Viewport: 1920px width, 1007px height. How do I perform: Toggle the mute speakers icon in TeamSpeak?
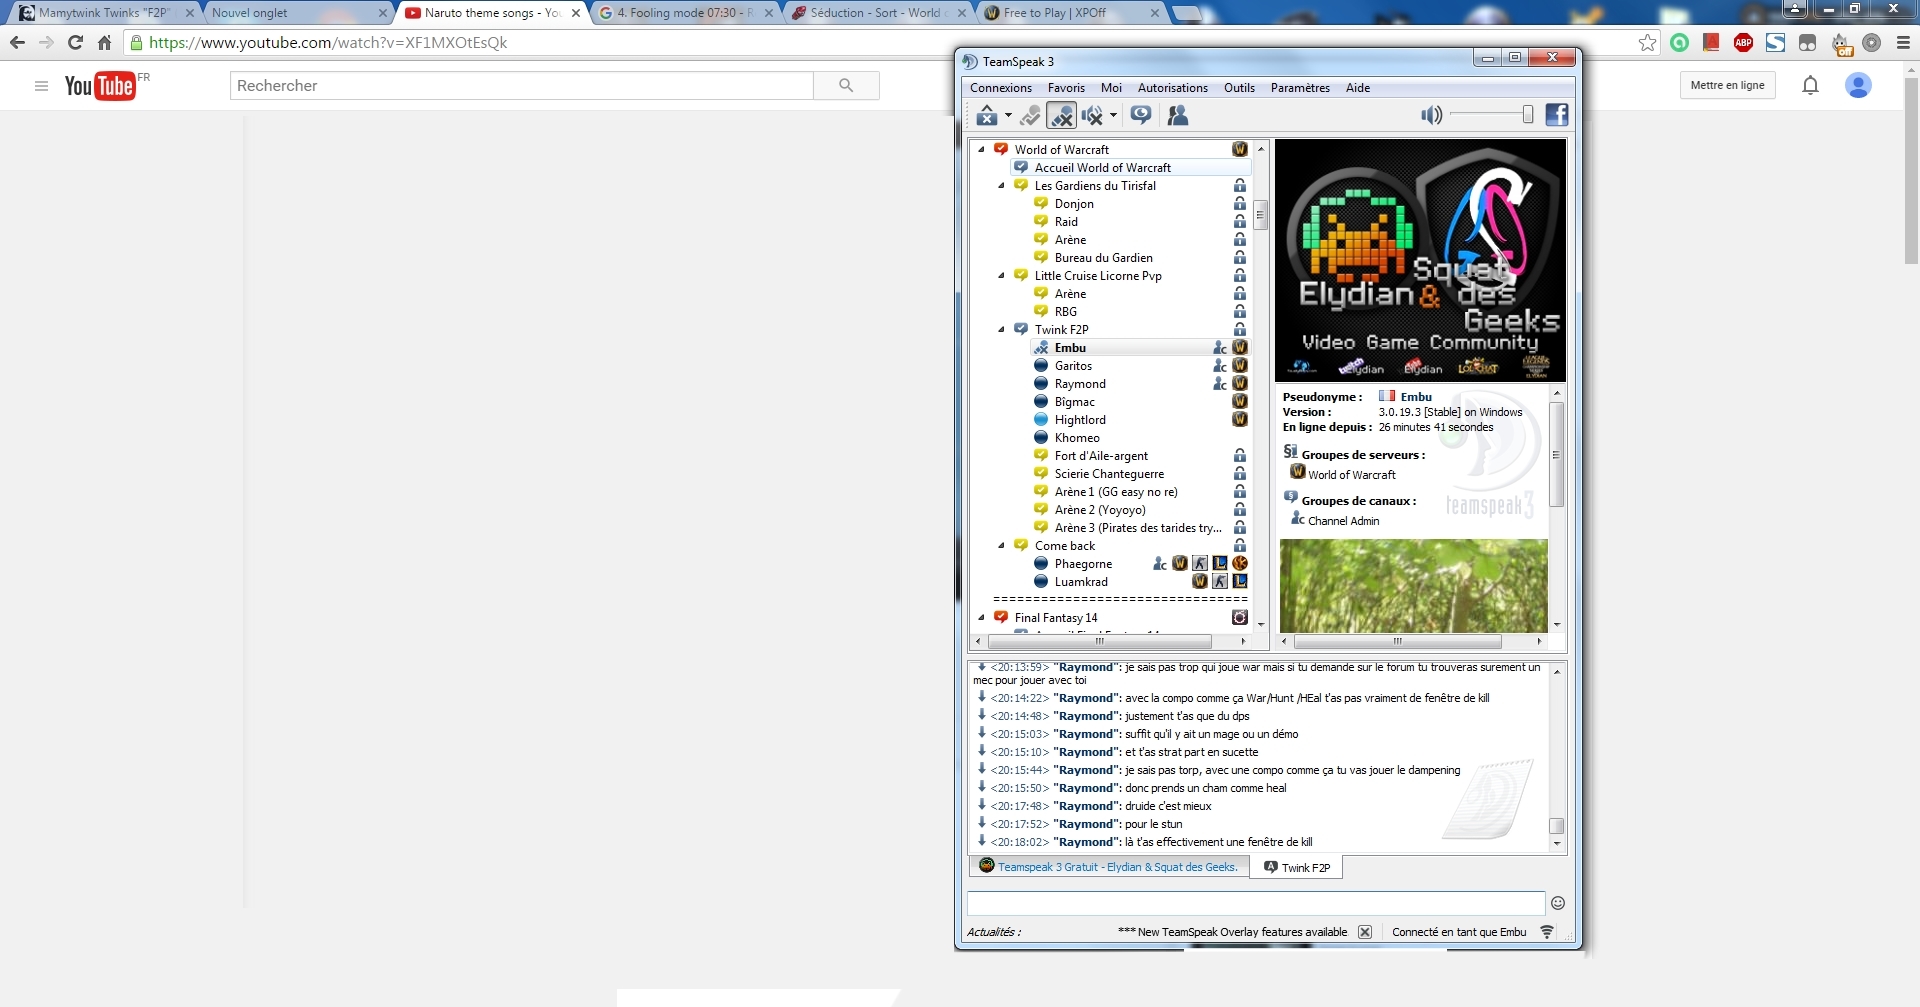[1092, 116]
